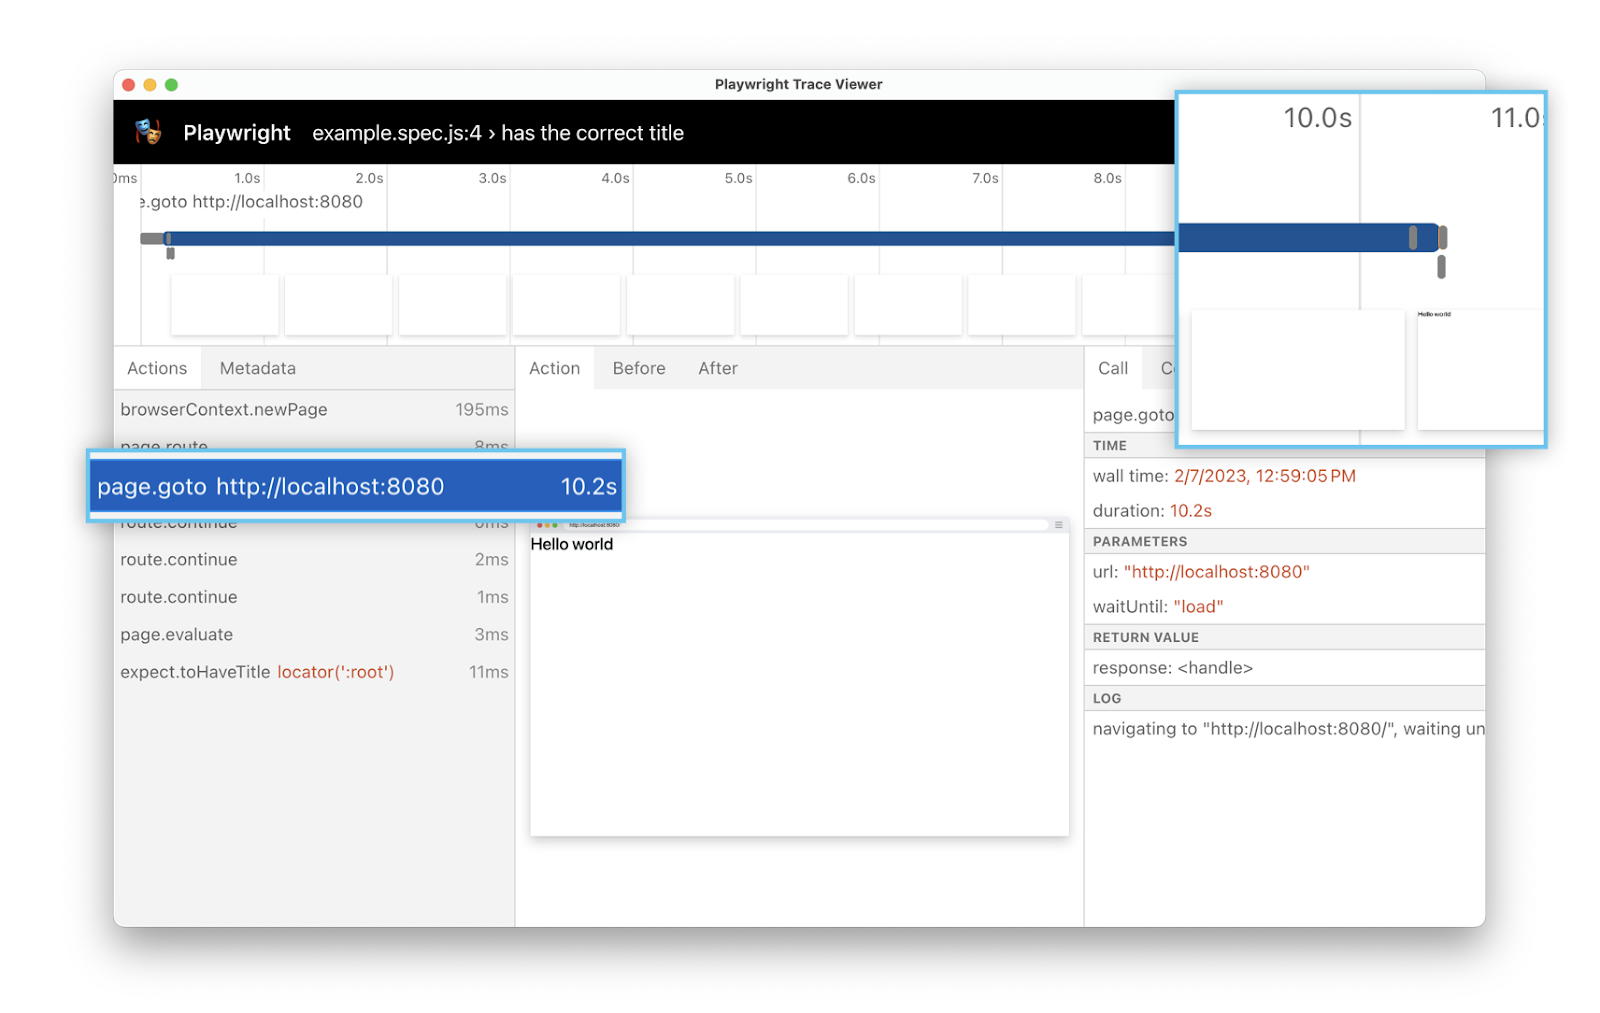Open the Call details tab
The width and height of the screenshot is (1600, 1013).
(1112, 368)
